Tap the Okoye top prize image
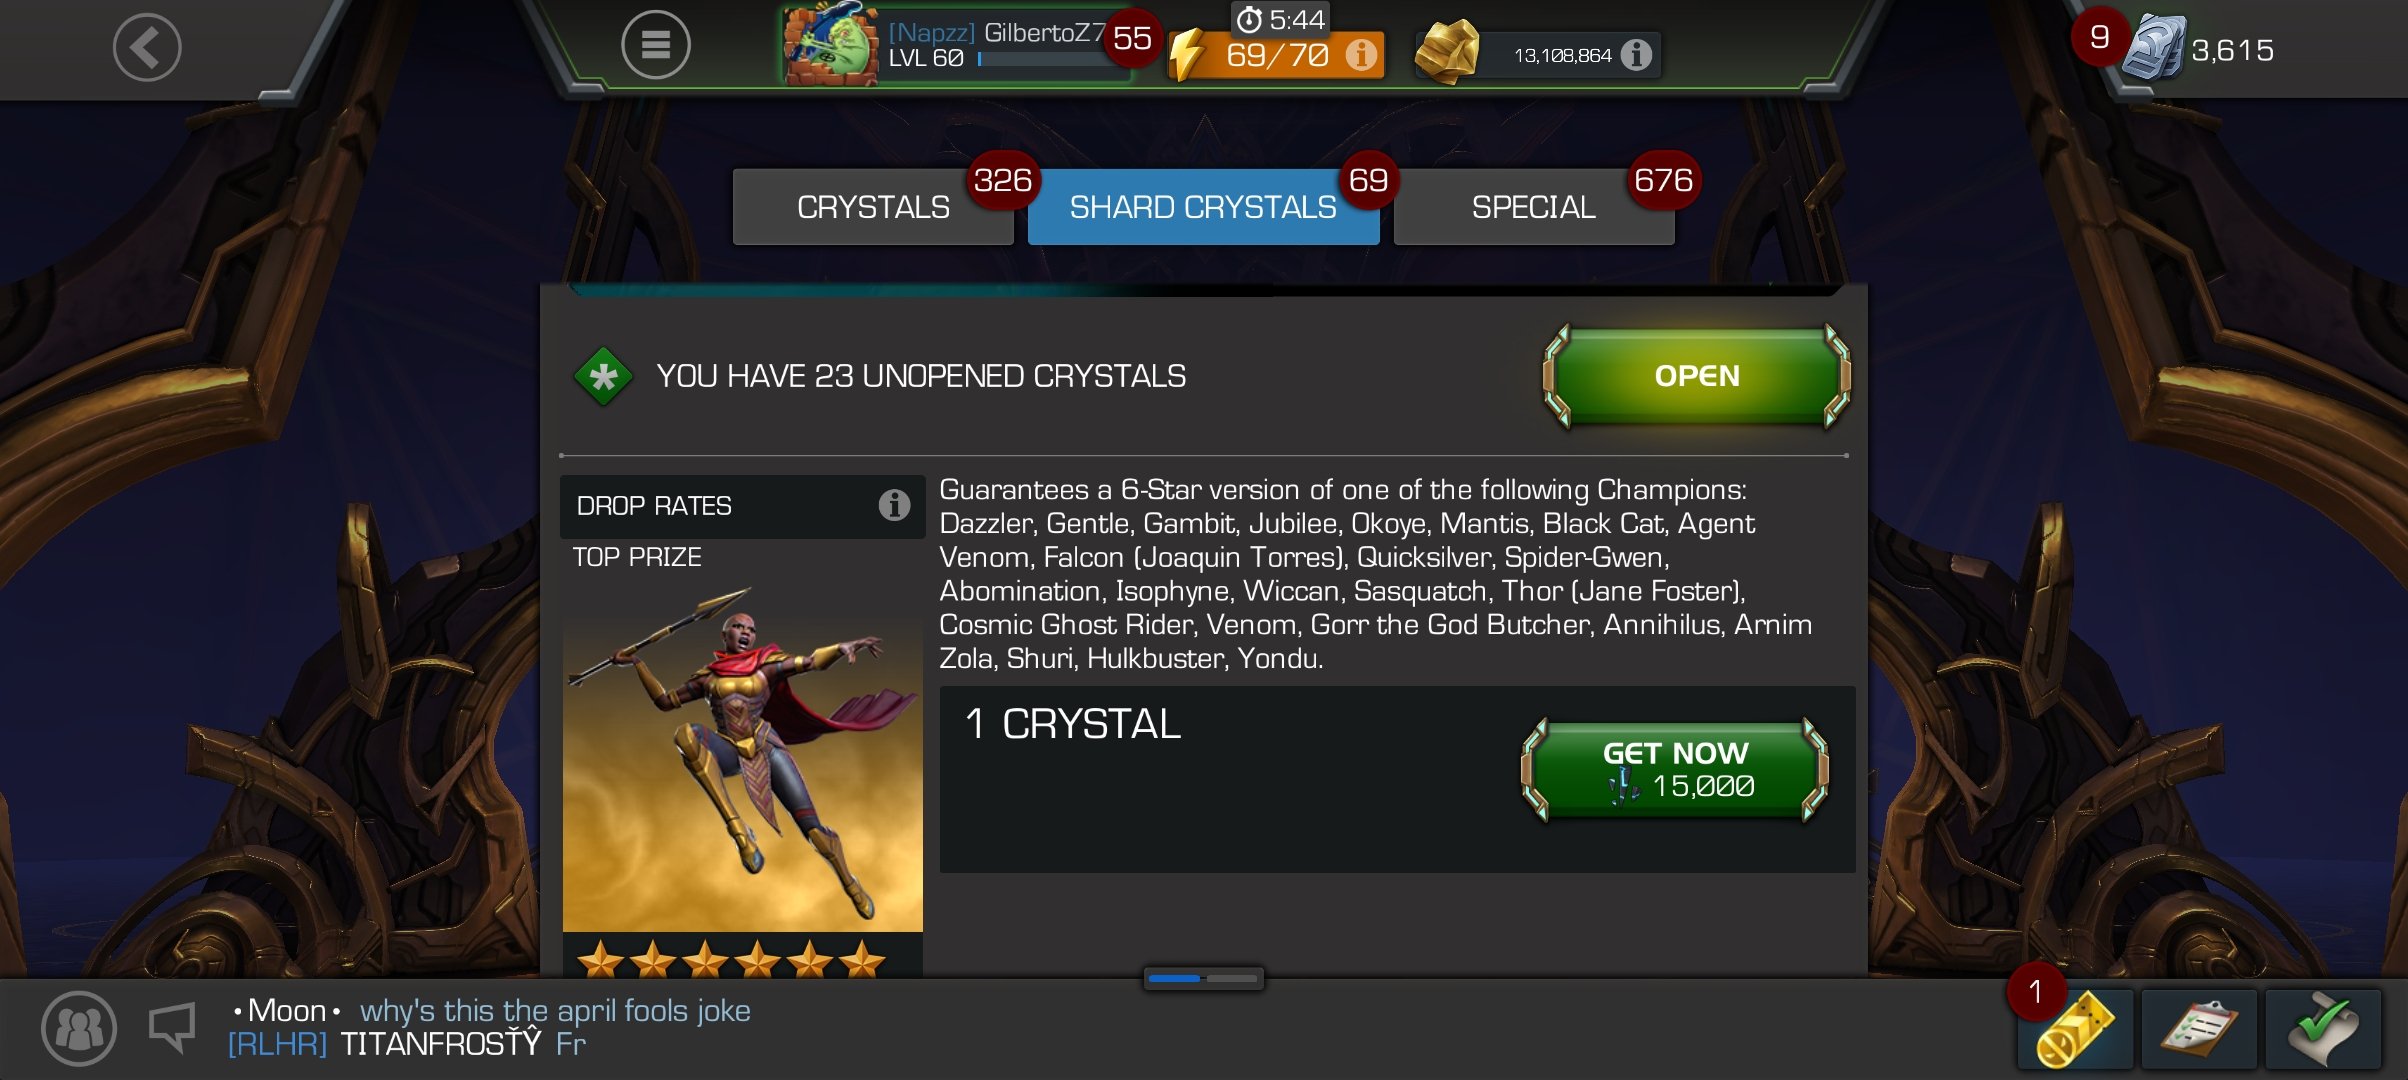The width and height of the screenshot is (2408, 1080). 743,760
